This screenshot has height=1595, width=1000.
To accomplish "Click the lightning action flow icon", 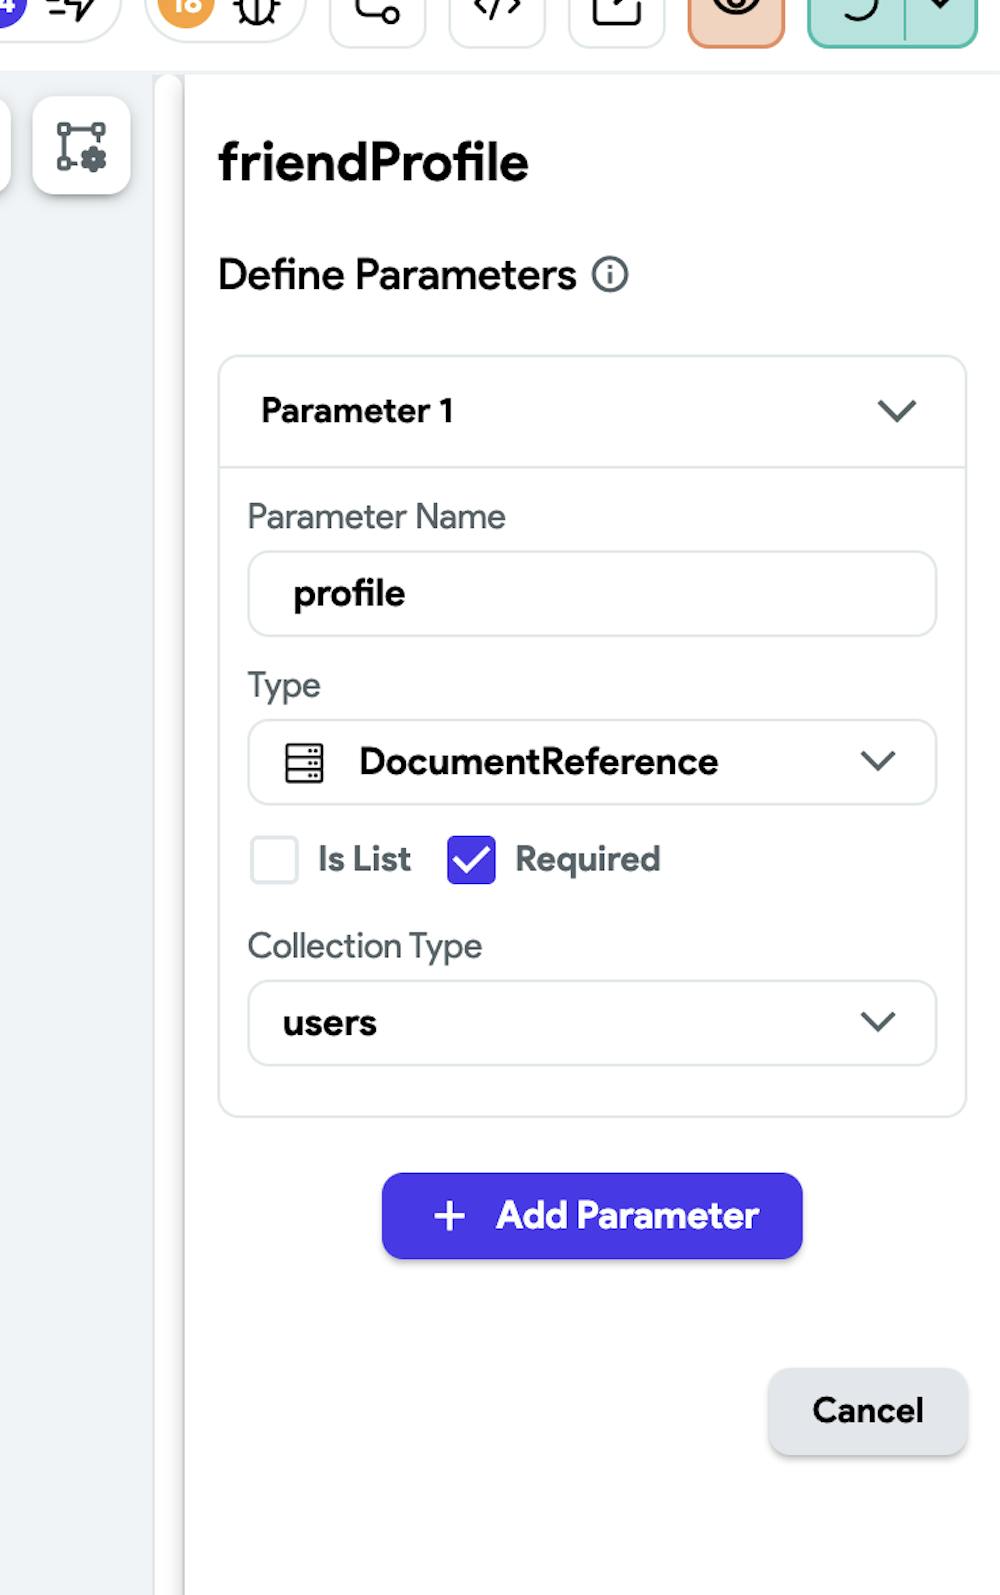I will [72, 12].
